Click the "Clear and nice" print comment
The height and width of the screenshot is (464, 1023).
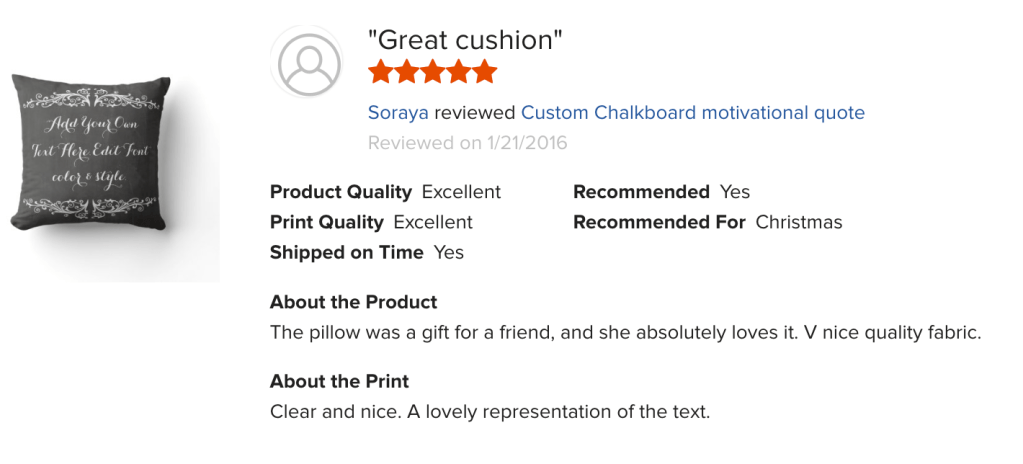pyautogui.click(x=489, y=411)
